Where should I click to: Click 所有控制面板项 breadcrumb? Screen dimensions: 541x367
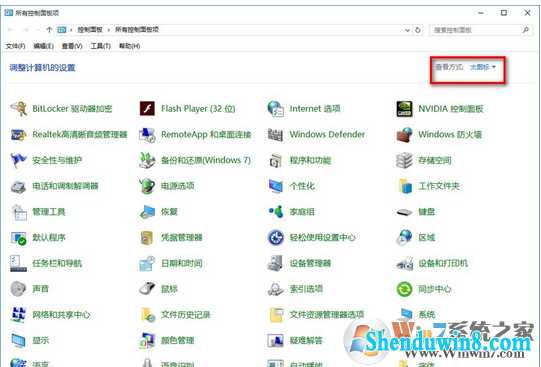137,30
